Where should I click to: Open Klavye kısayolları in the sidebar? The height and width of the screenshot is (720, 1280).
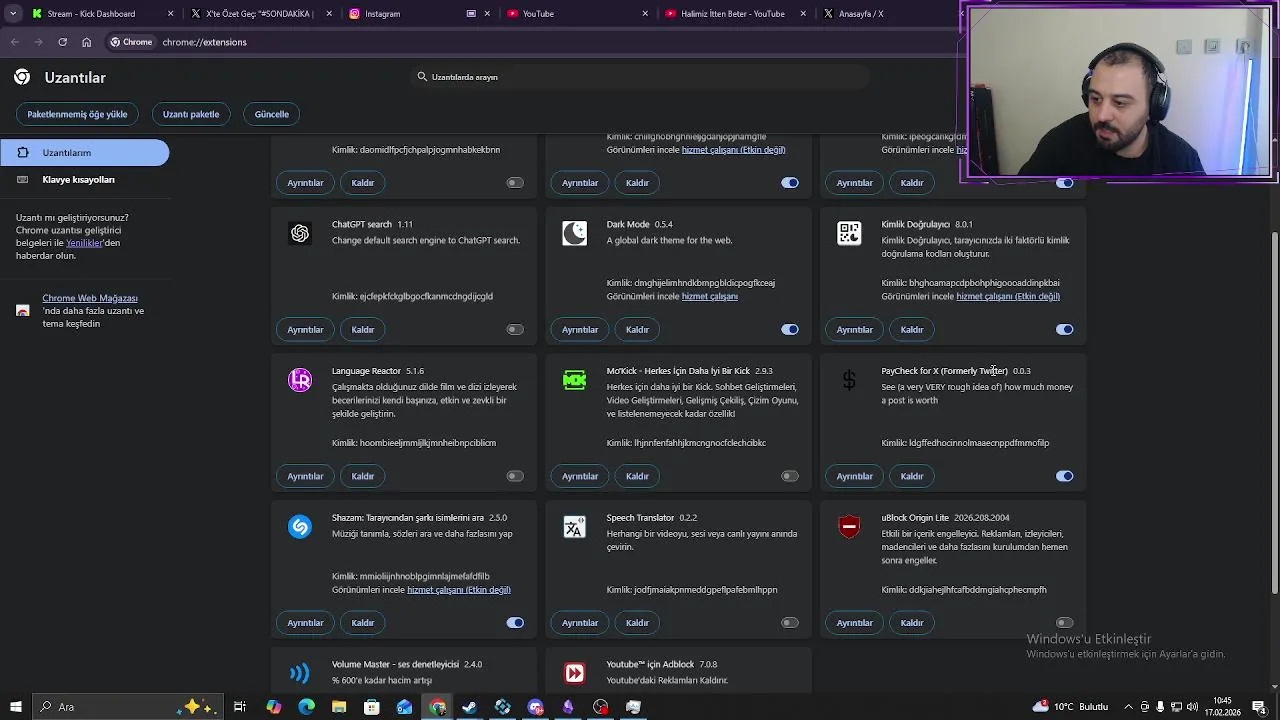[84, 180]
